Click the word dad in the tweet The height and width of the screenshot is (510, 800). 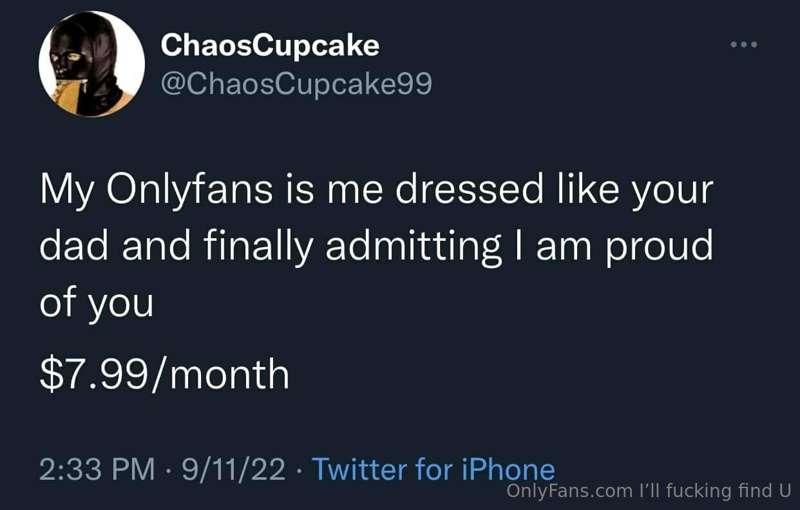tap(74, 246)
